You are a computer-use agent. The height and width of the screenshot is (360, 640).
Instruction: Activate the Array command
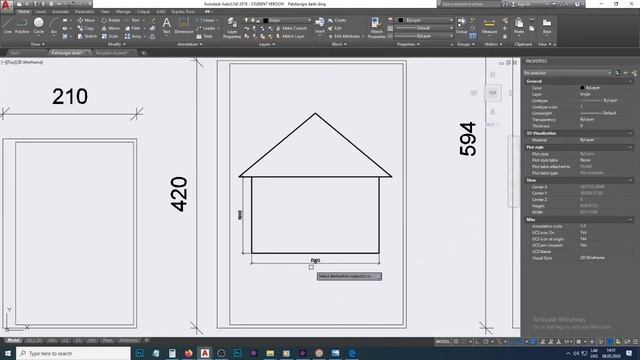(x=133, y=36)
